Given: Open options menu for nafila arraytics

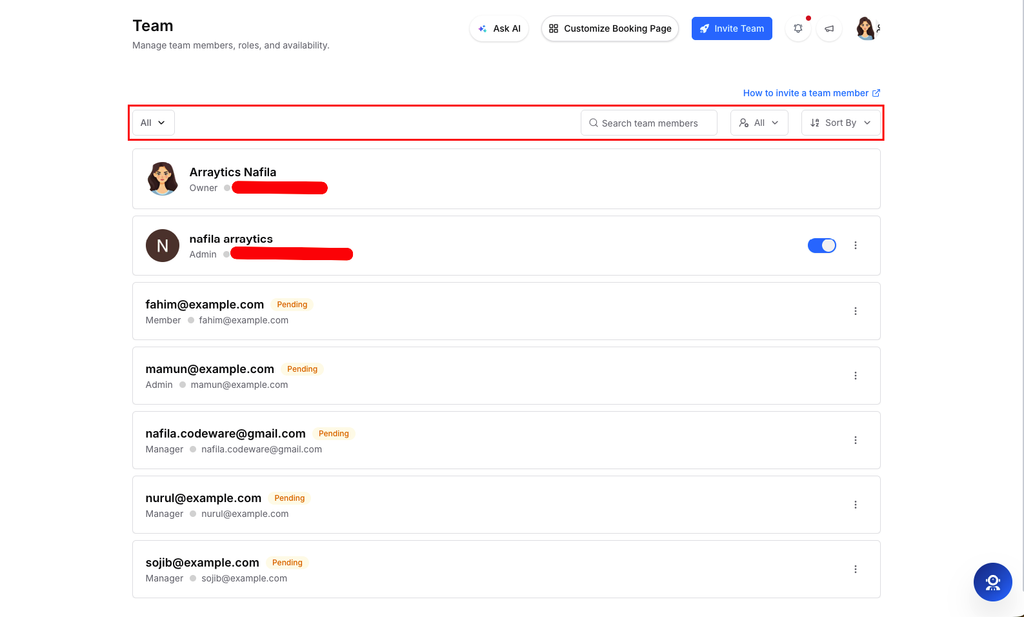Looking at the screenshot, I should (856, 245).
